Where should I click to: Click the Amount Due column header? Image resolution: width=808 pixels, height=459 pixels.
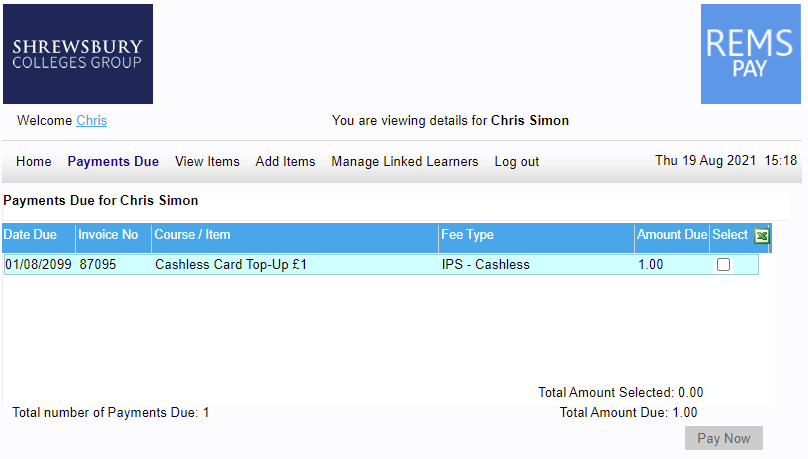[672, 235]
